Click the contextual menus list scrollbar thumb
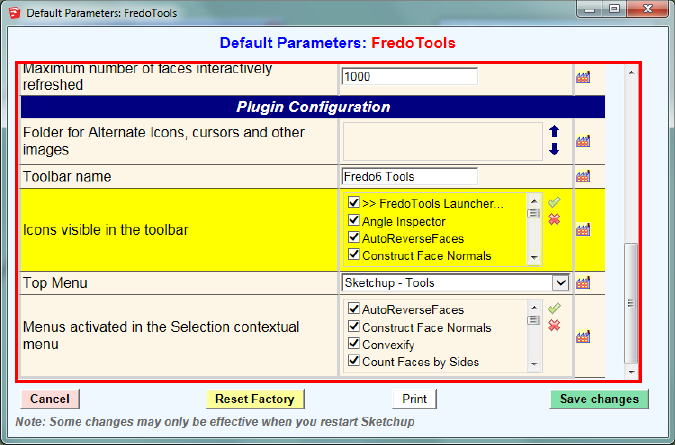The height and width of the screenshot is (445, 675). pos(534,320)
